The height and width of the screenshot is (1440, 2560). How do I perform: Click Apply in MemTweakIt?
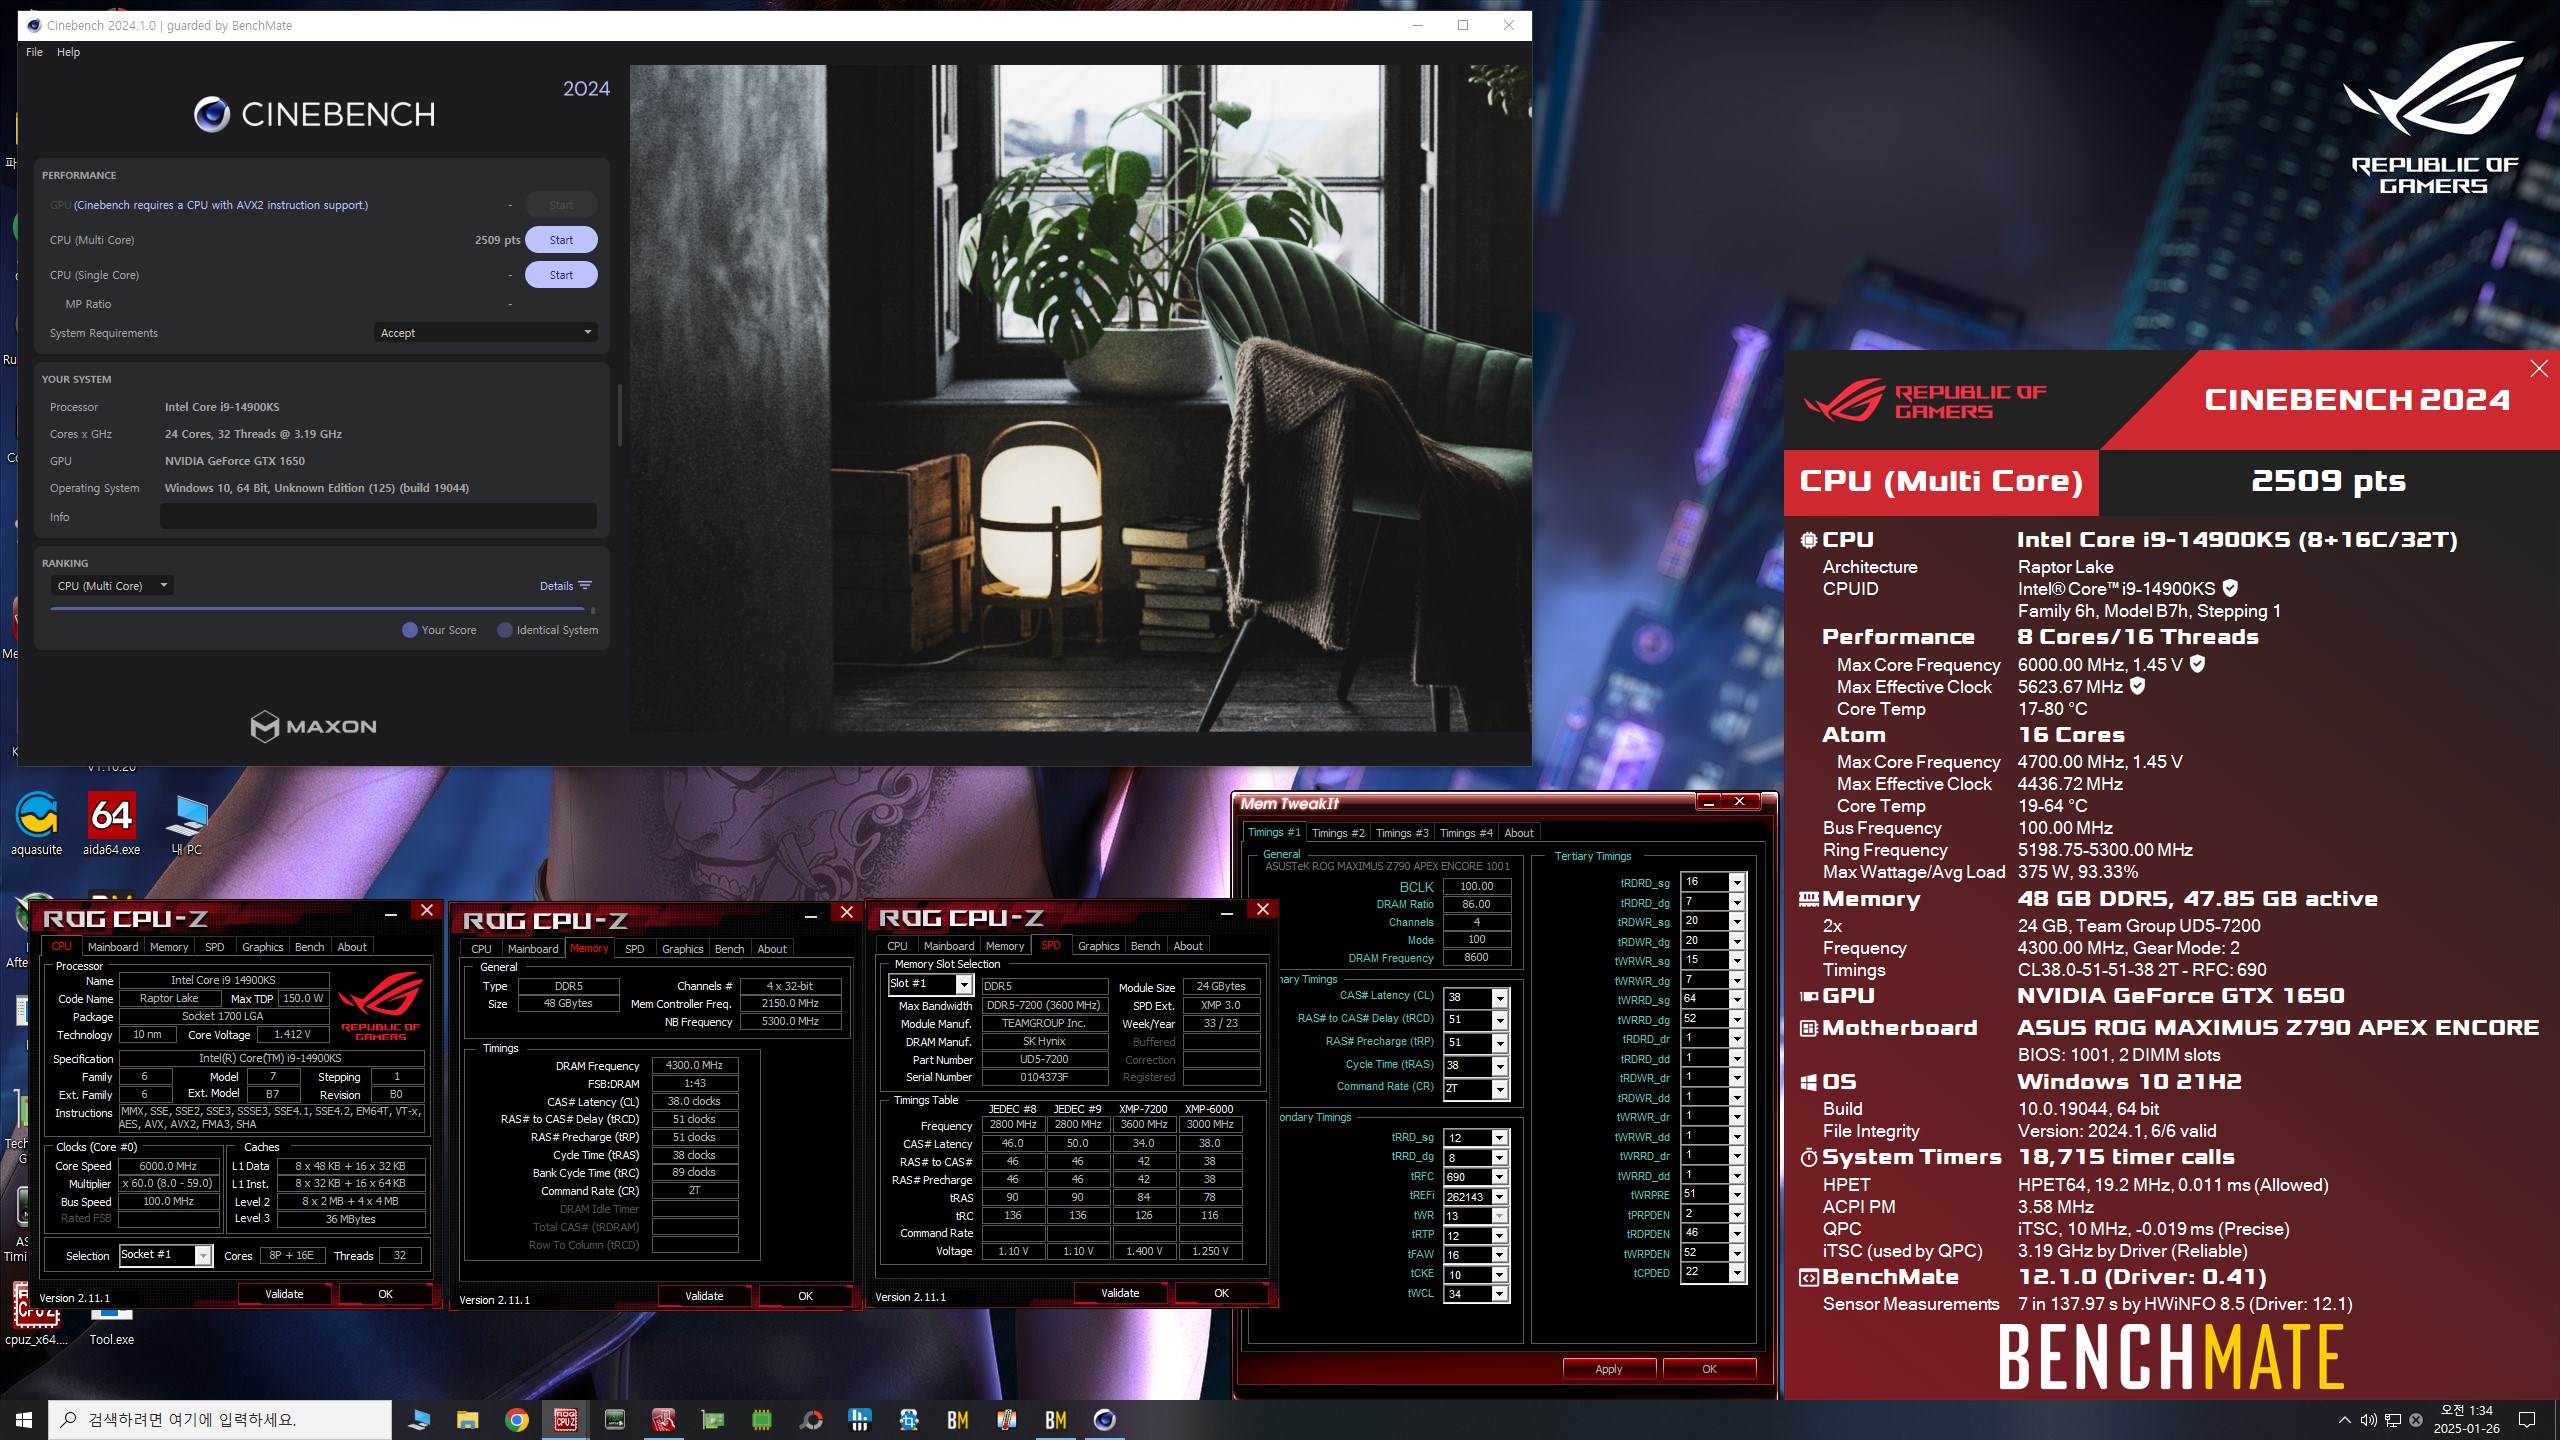point(1608,1369)
